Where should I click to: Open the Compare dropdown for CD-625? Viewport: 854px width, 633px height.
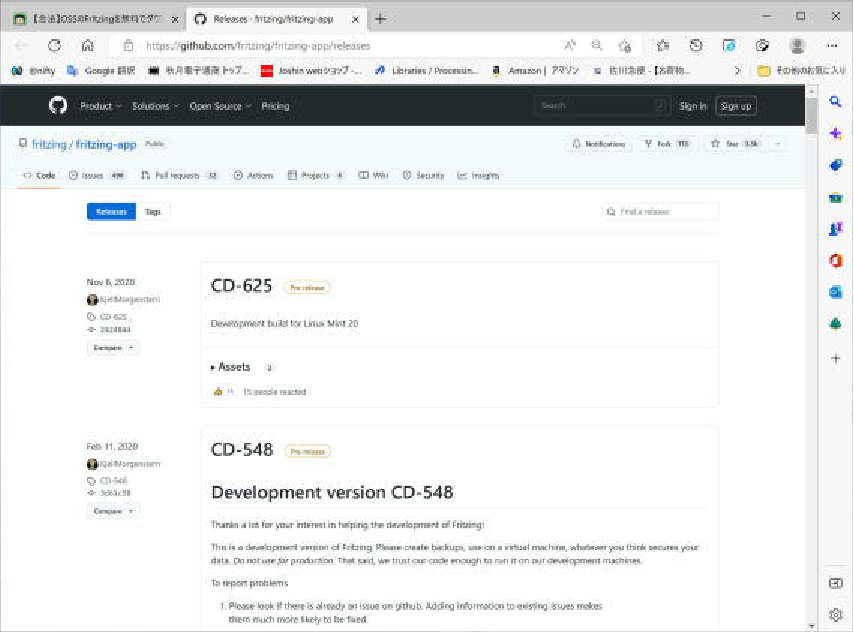(x=113, y=348)
